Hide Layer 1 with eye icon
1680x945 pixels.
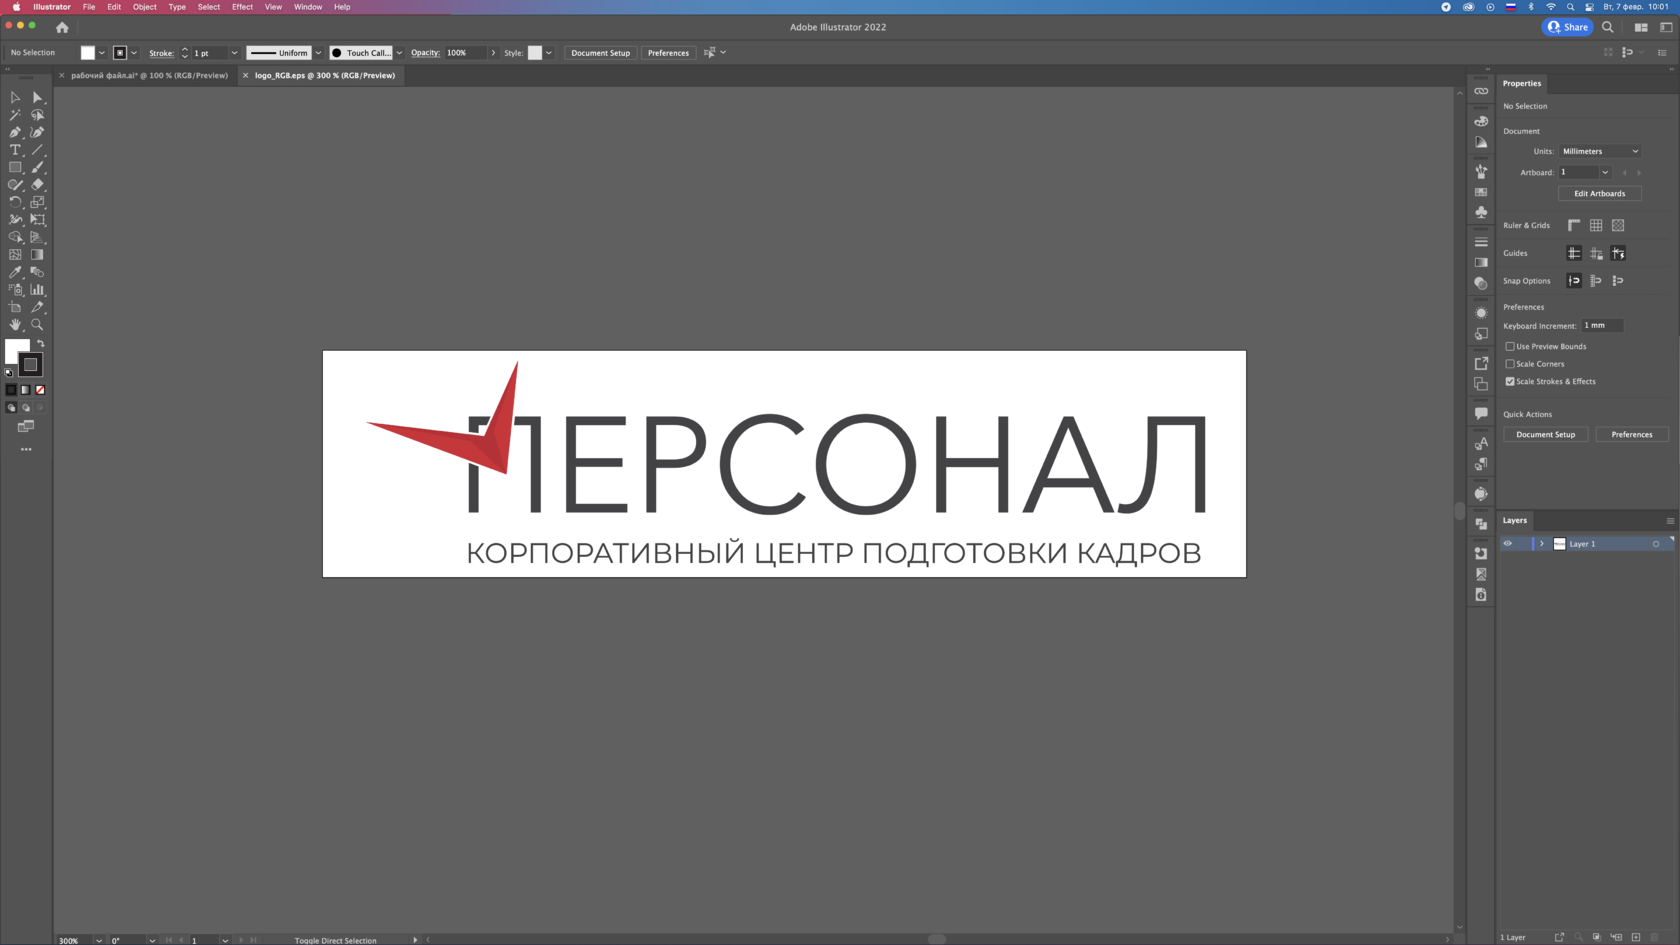pos(1508,544)
